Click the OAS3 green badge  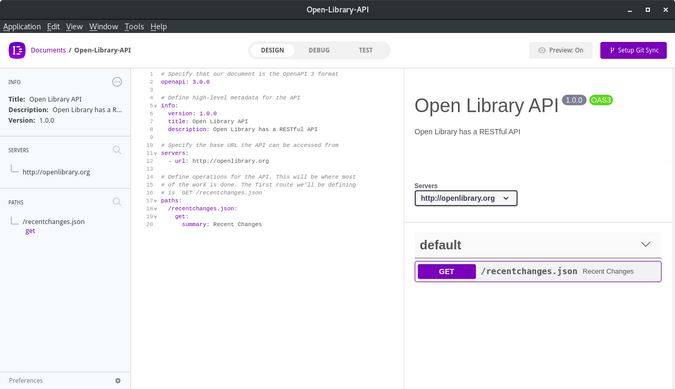[601, 100]
